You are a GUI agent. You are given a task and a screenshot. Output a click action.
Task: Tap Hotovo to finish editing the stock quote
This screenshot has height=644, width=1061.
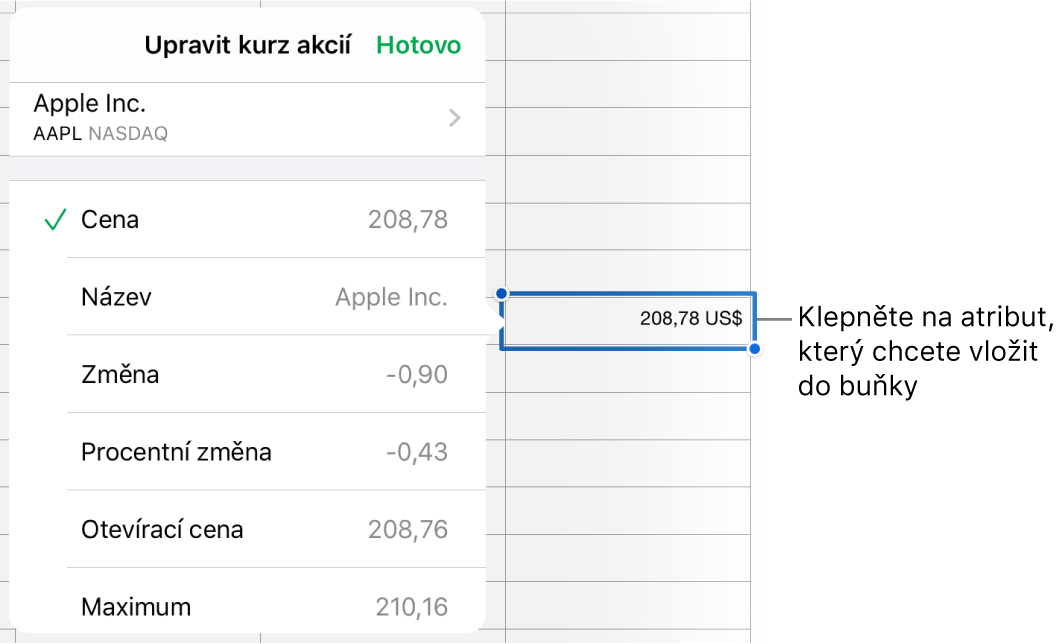click(418, 44)
